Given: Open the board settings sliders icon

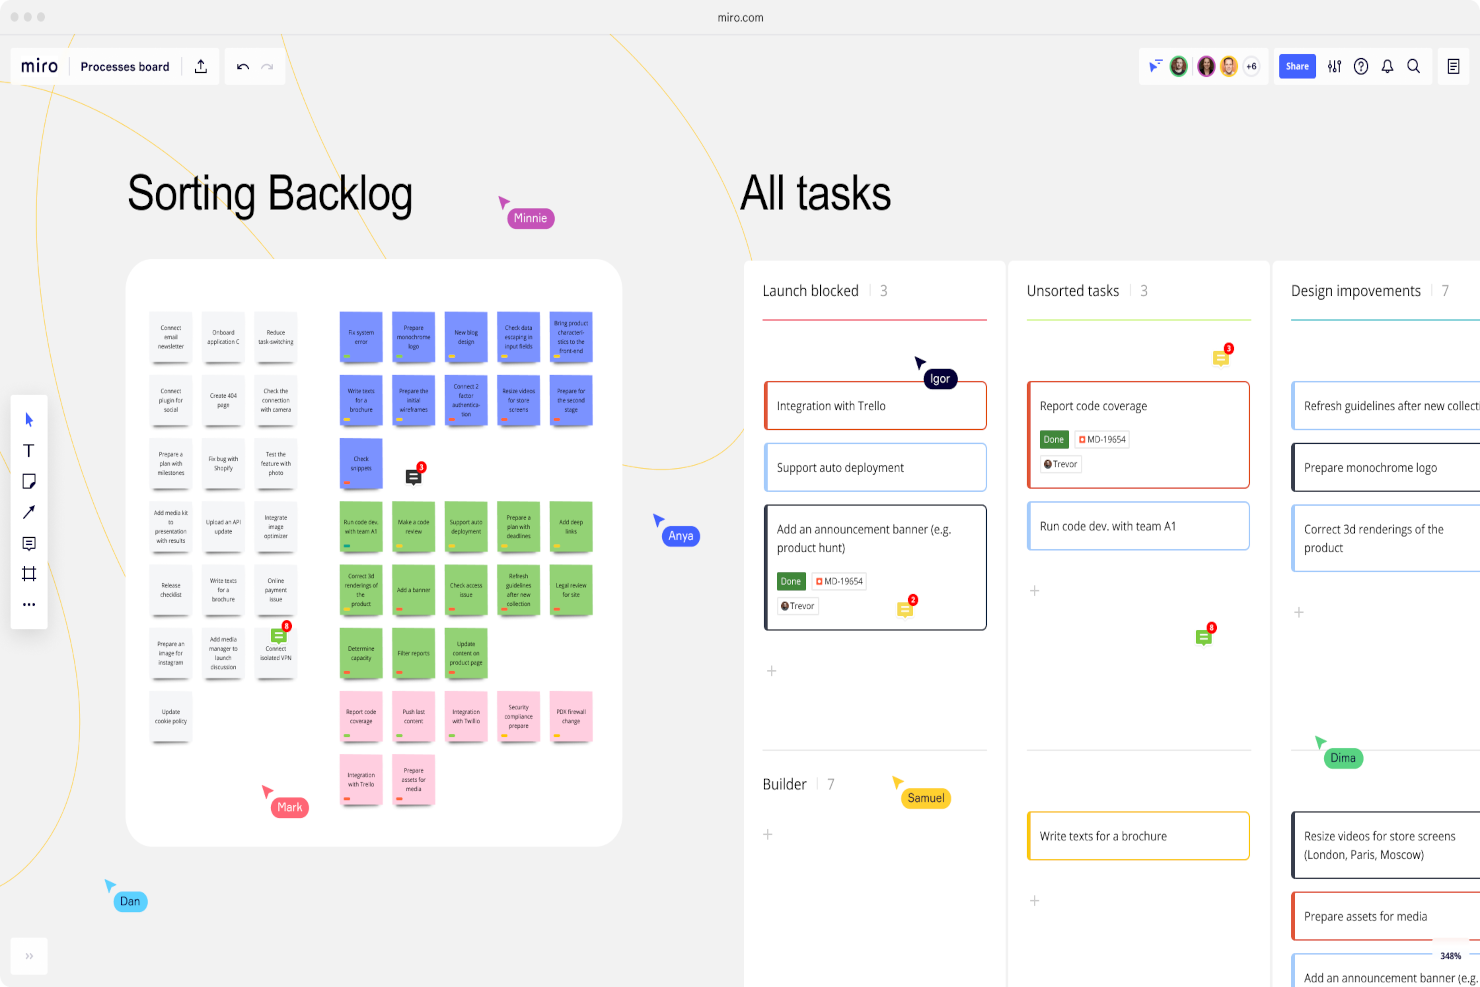Looking at the screenshot, I should 1334,66.
